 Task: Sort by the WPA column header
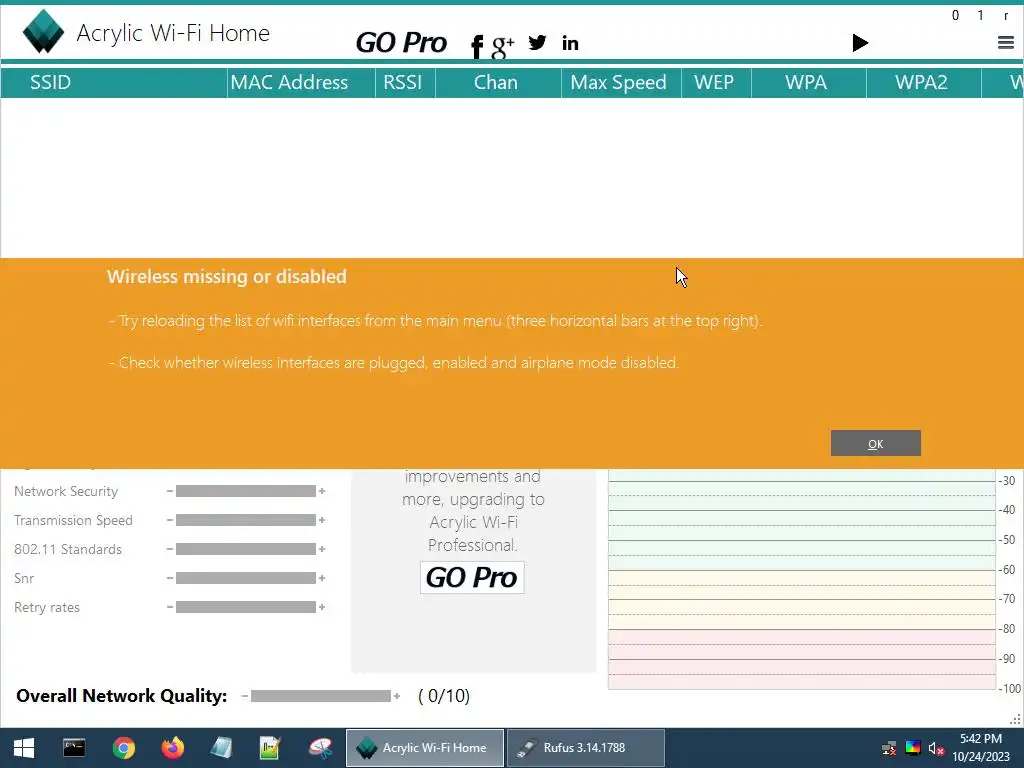pos(808,82)
